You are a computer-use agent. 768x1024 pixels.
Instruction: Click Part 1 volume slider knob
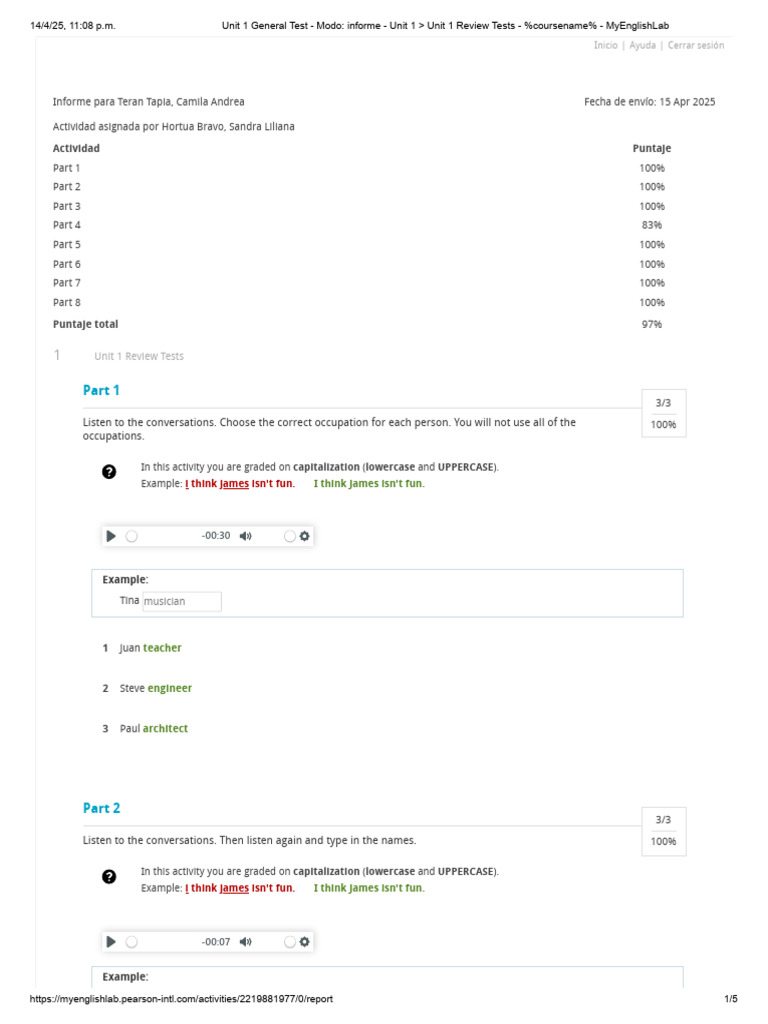pos(290,536)
